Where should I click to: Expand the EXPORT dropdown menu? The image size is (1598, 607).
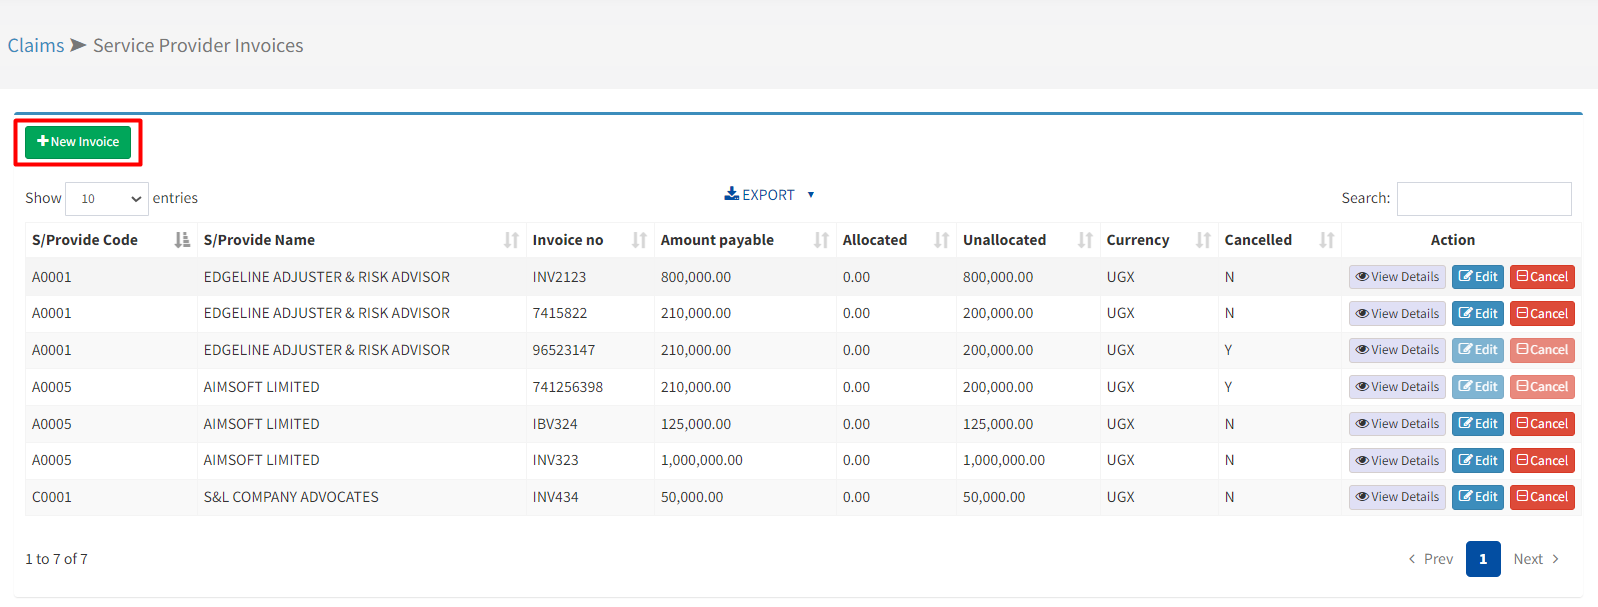[x=768, y=195]
